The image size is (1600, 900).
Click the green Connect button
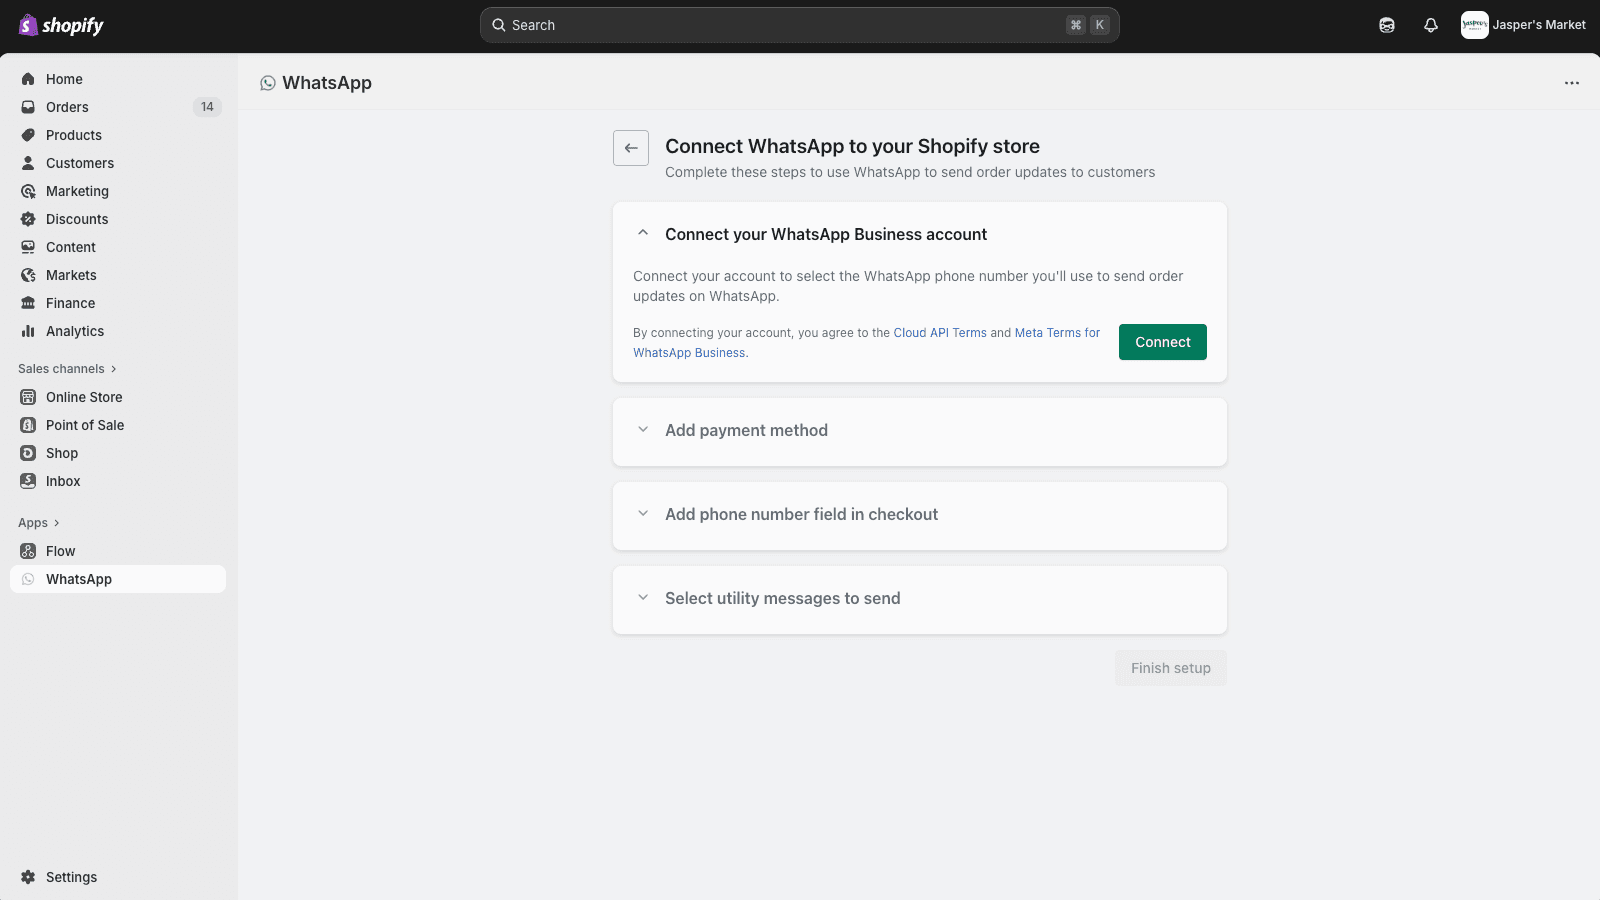1163,342
